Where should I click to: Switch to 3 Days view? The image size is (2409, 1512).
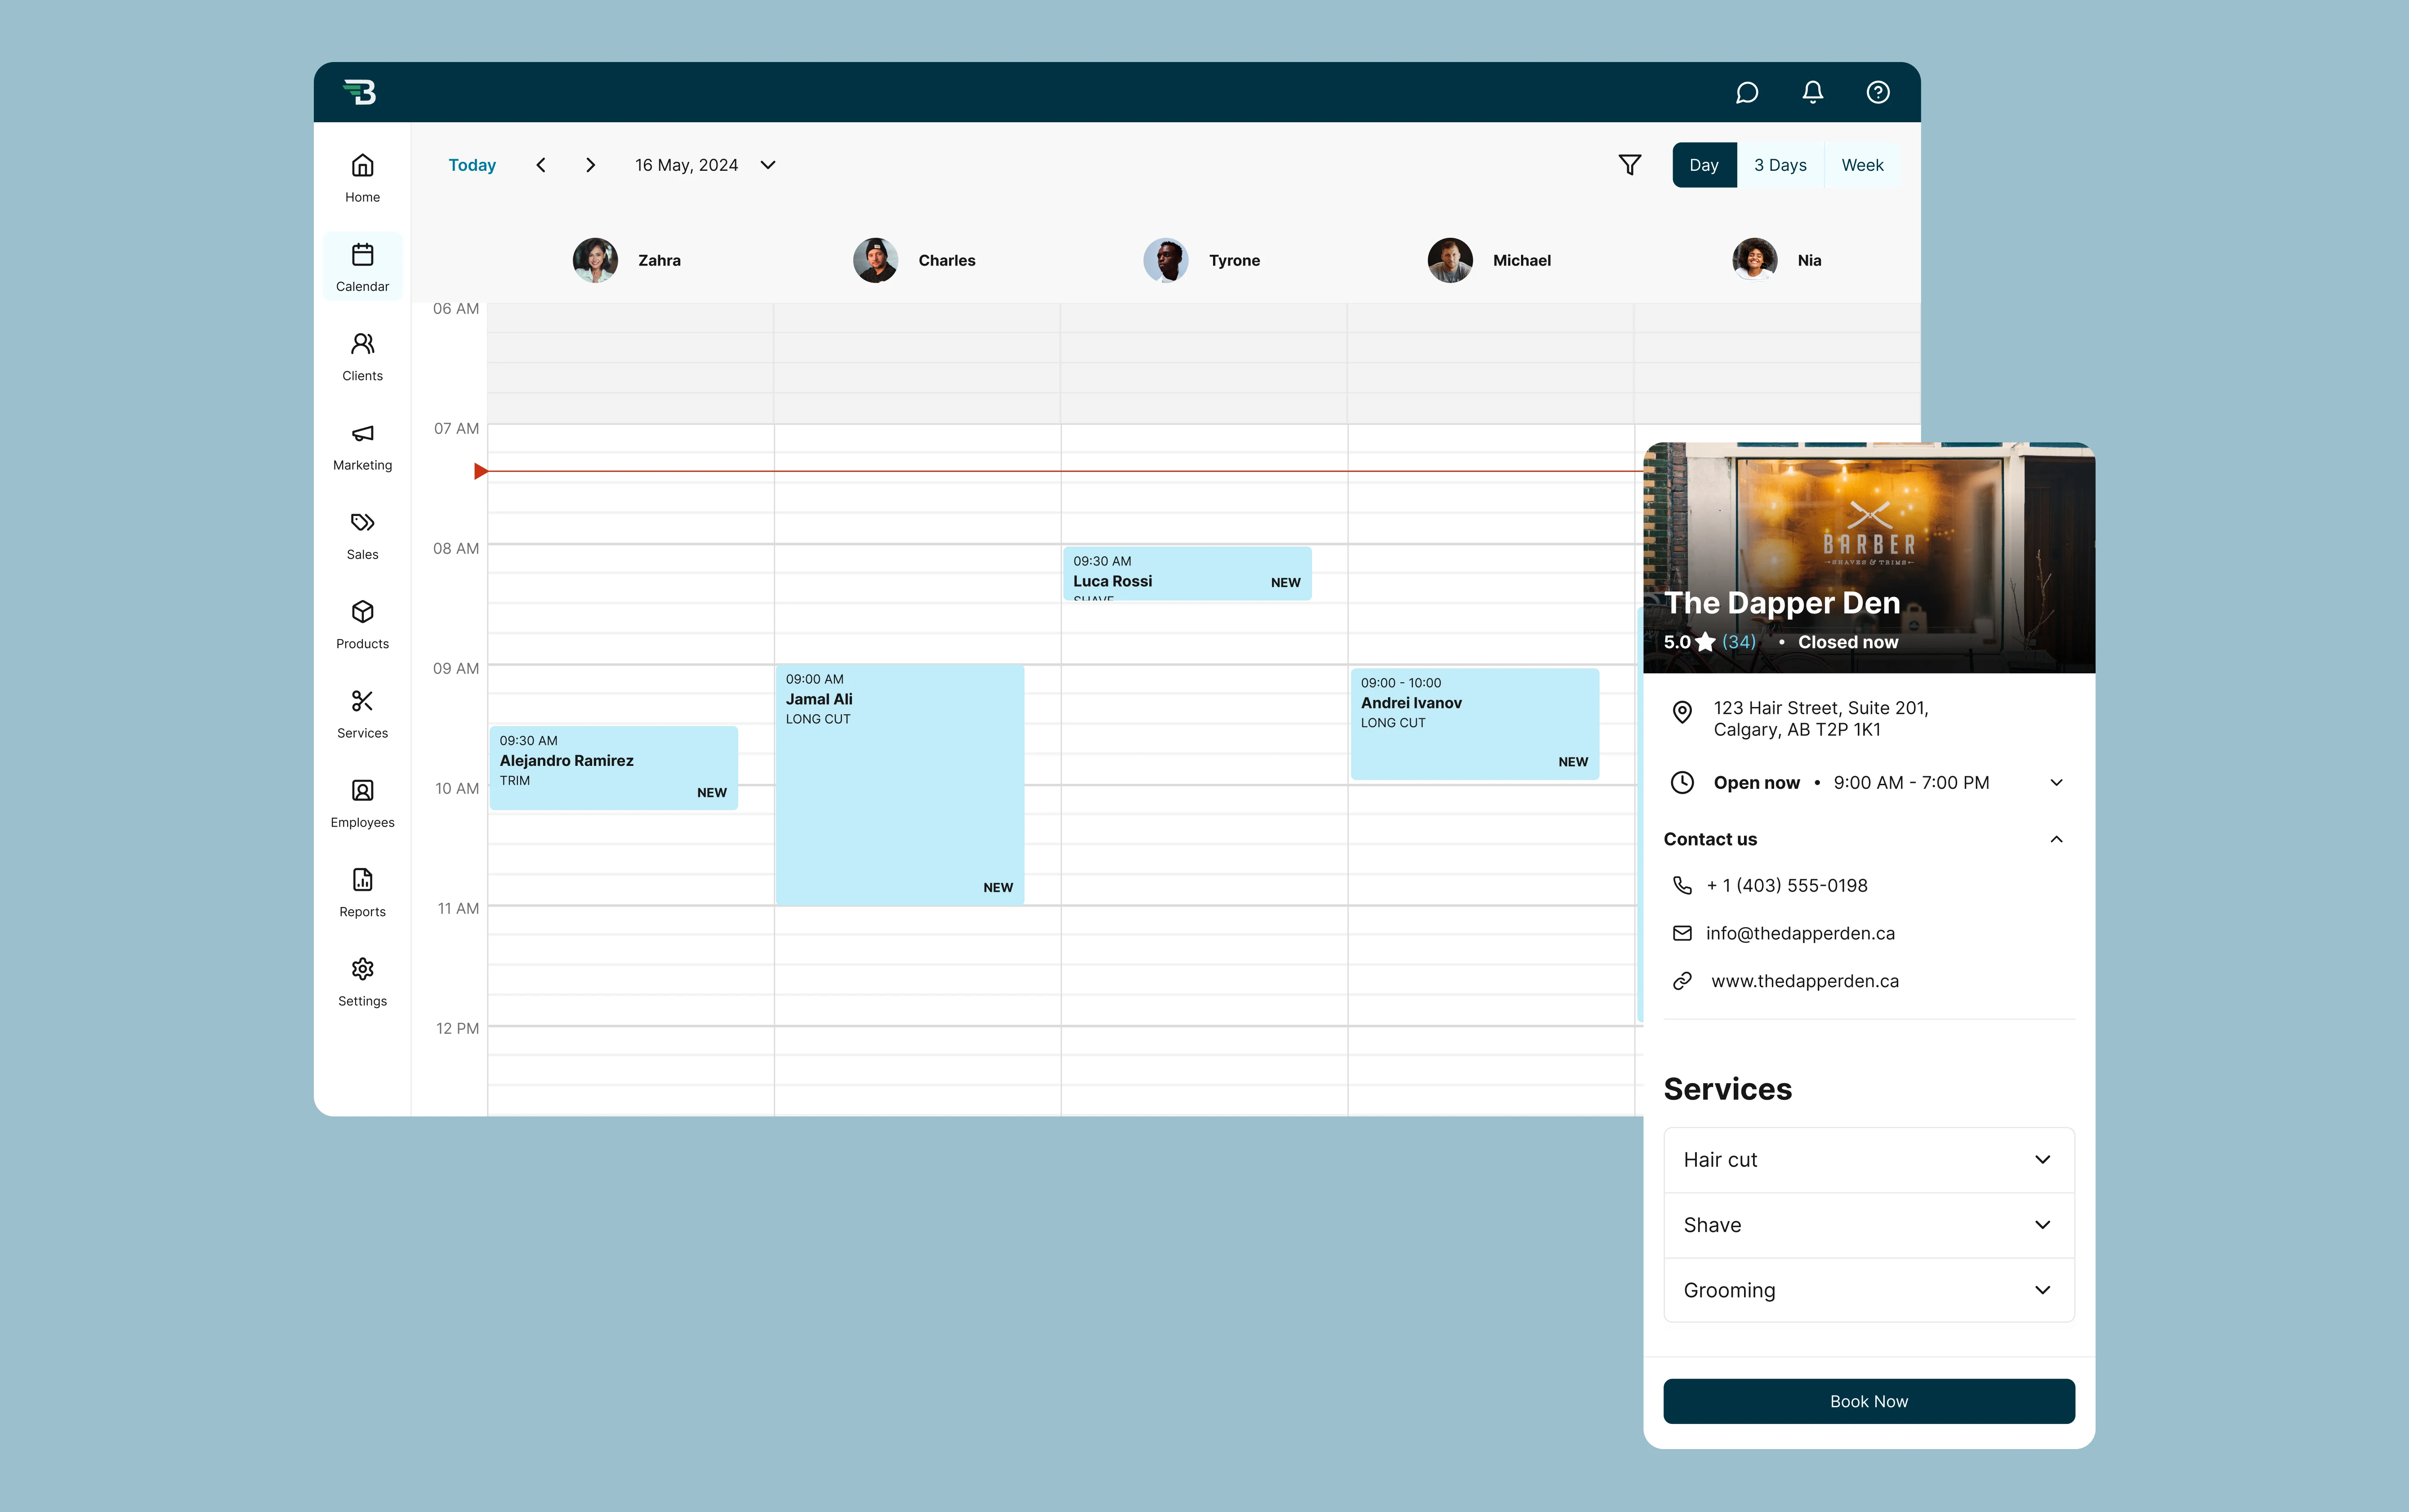tap(1779, 165)
